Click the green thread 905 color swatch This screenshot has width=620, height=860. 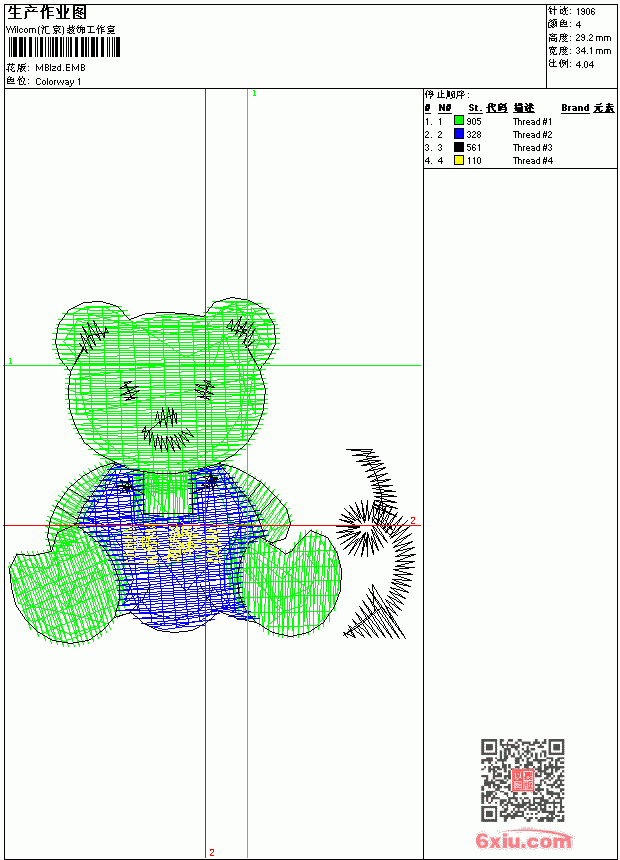[459, 121]
